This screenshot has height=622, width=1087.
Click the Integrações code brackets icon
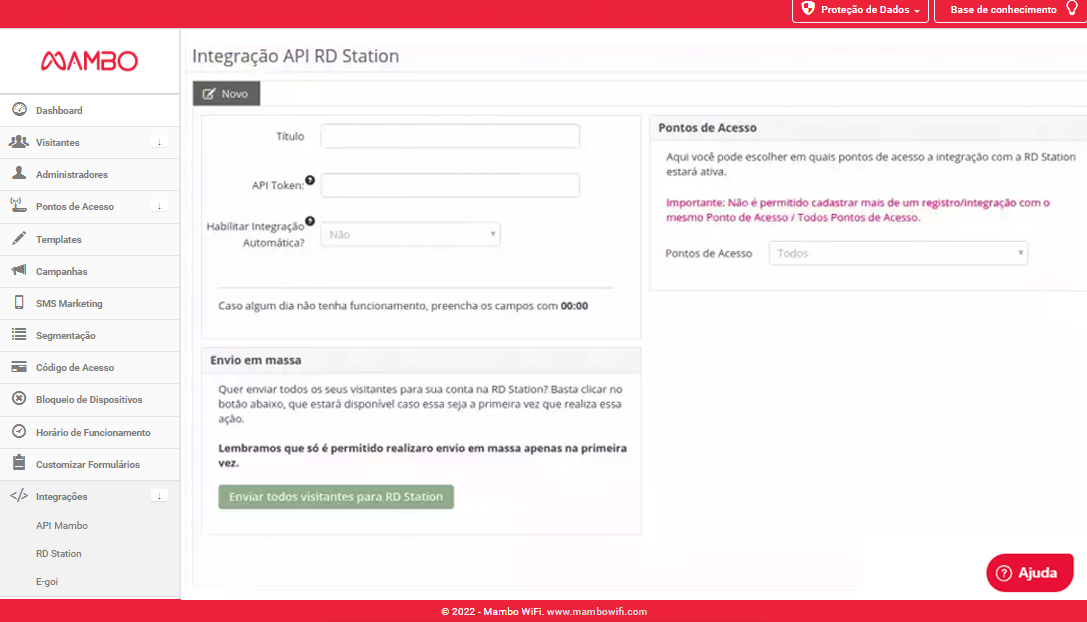(x=19, y=496)
